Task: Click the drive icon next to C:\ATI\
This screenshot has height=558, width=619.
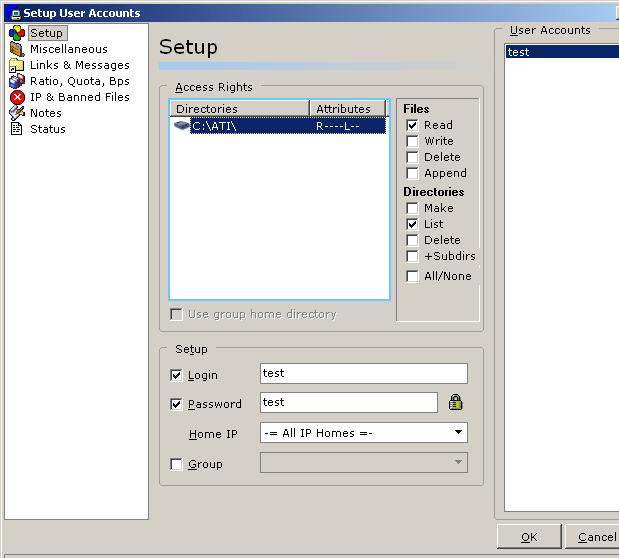Action: pyautogui.click(x=182, y=126)
